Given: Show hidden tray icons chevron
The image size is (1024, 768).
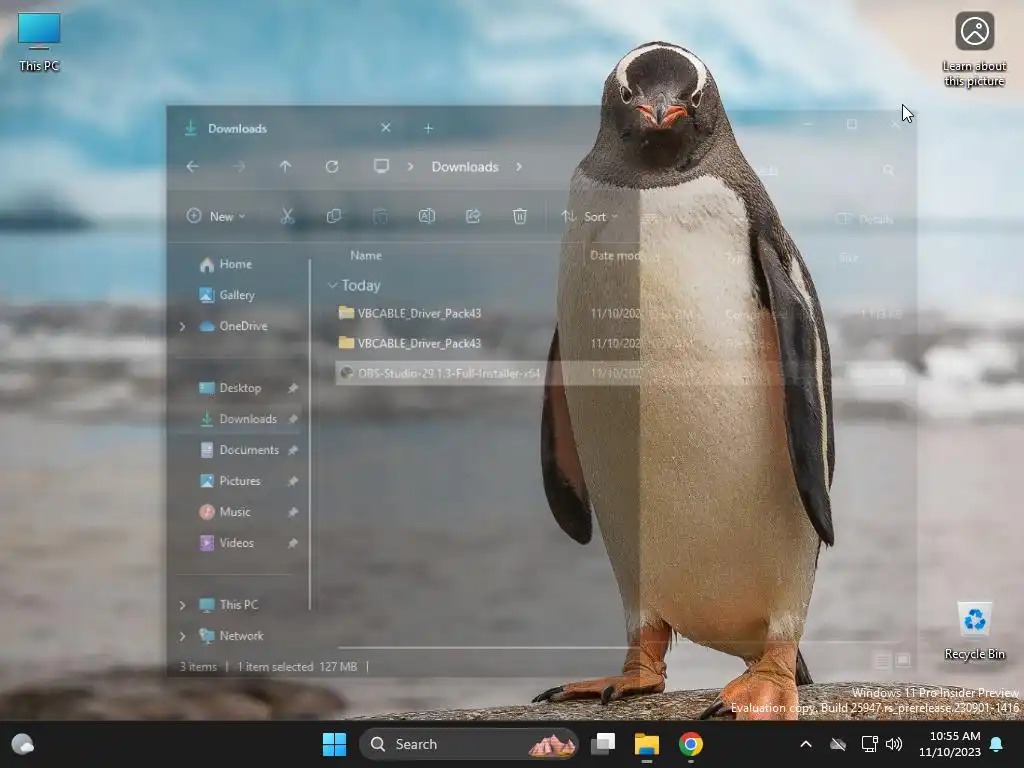Looking at the screenshot, I should coord(806,744).
